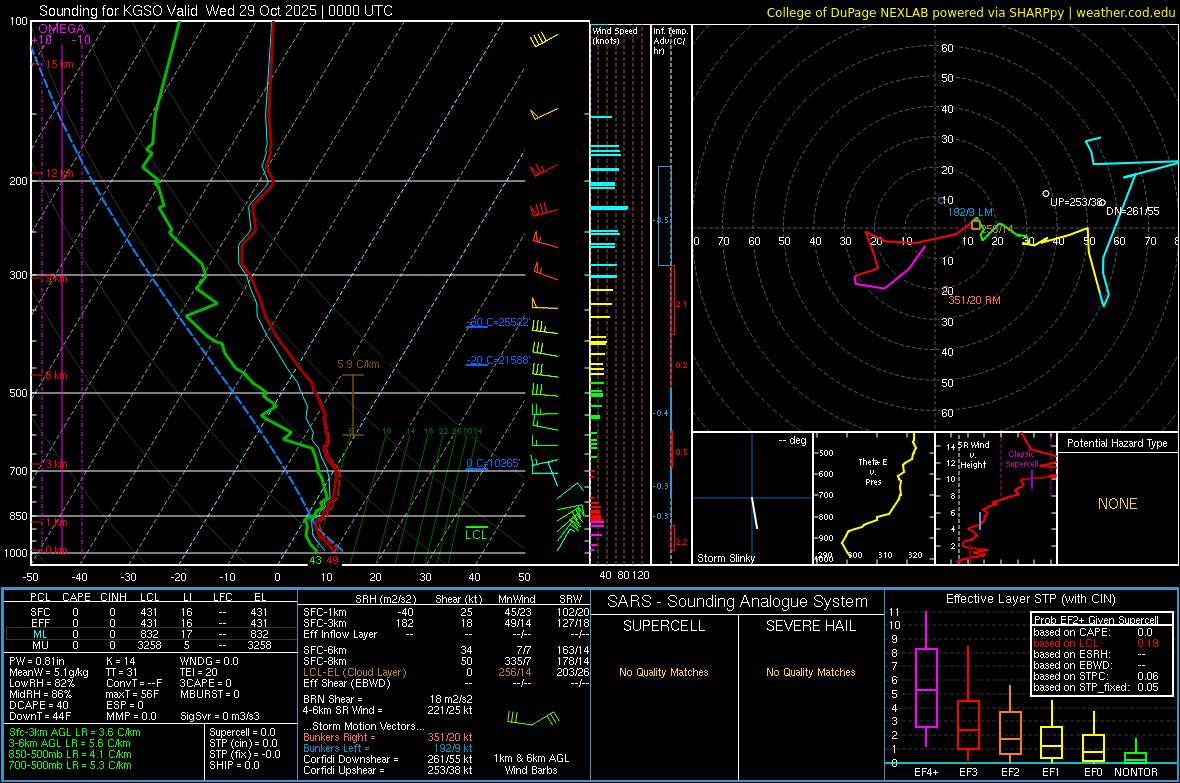Click the Wind Speed (knots) panel header

click(615, 35)
